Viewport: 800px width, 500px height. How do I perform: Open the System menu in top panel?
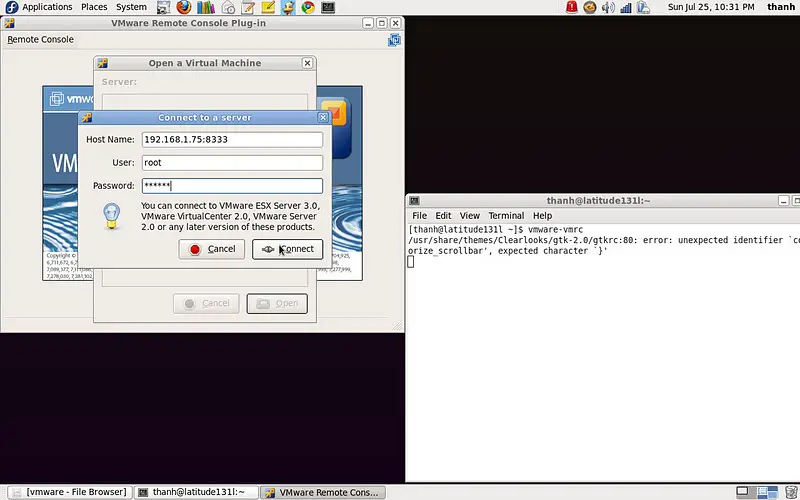[131, 7]
